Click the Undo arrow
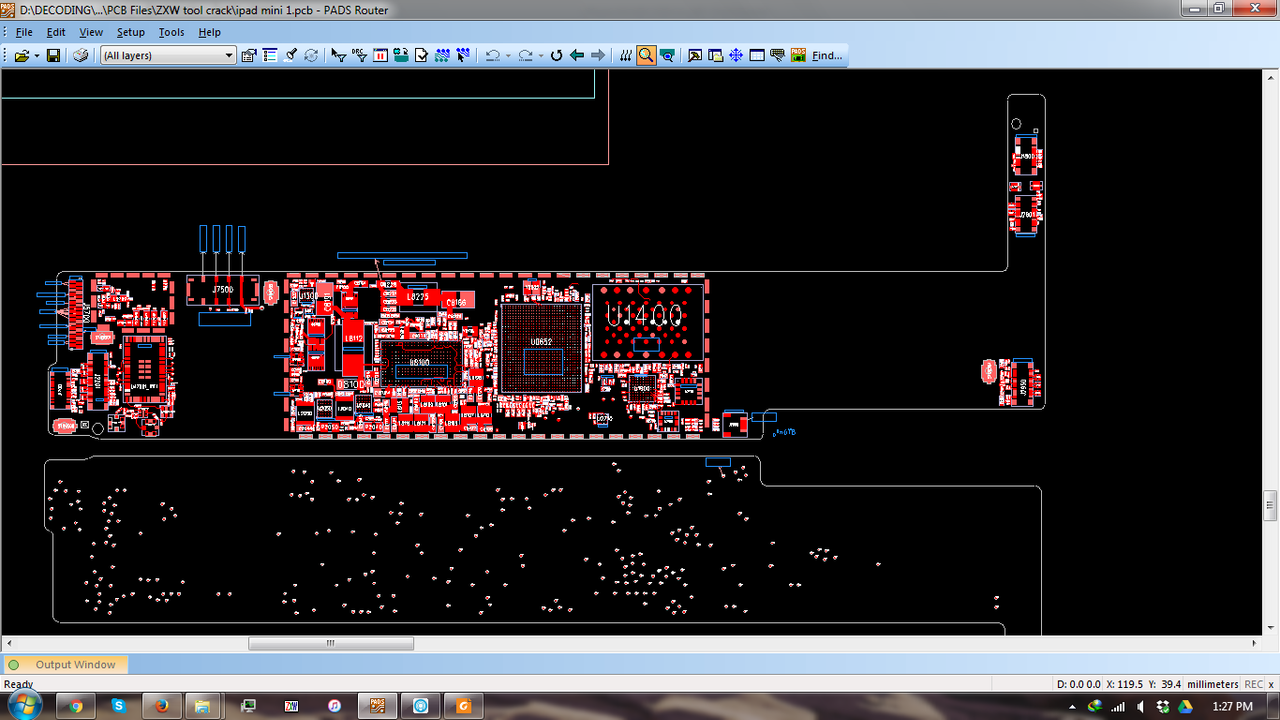The image size is (1280, 720). point(492,55)
